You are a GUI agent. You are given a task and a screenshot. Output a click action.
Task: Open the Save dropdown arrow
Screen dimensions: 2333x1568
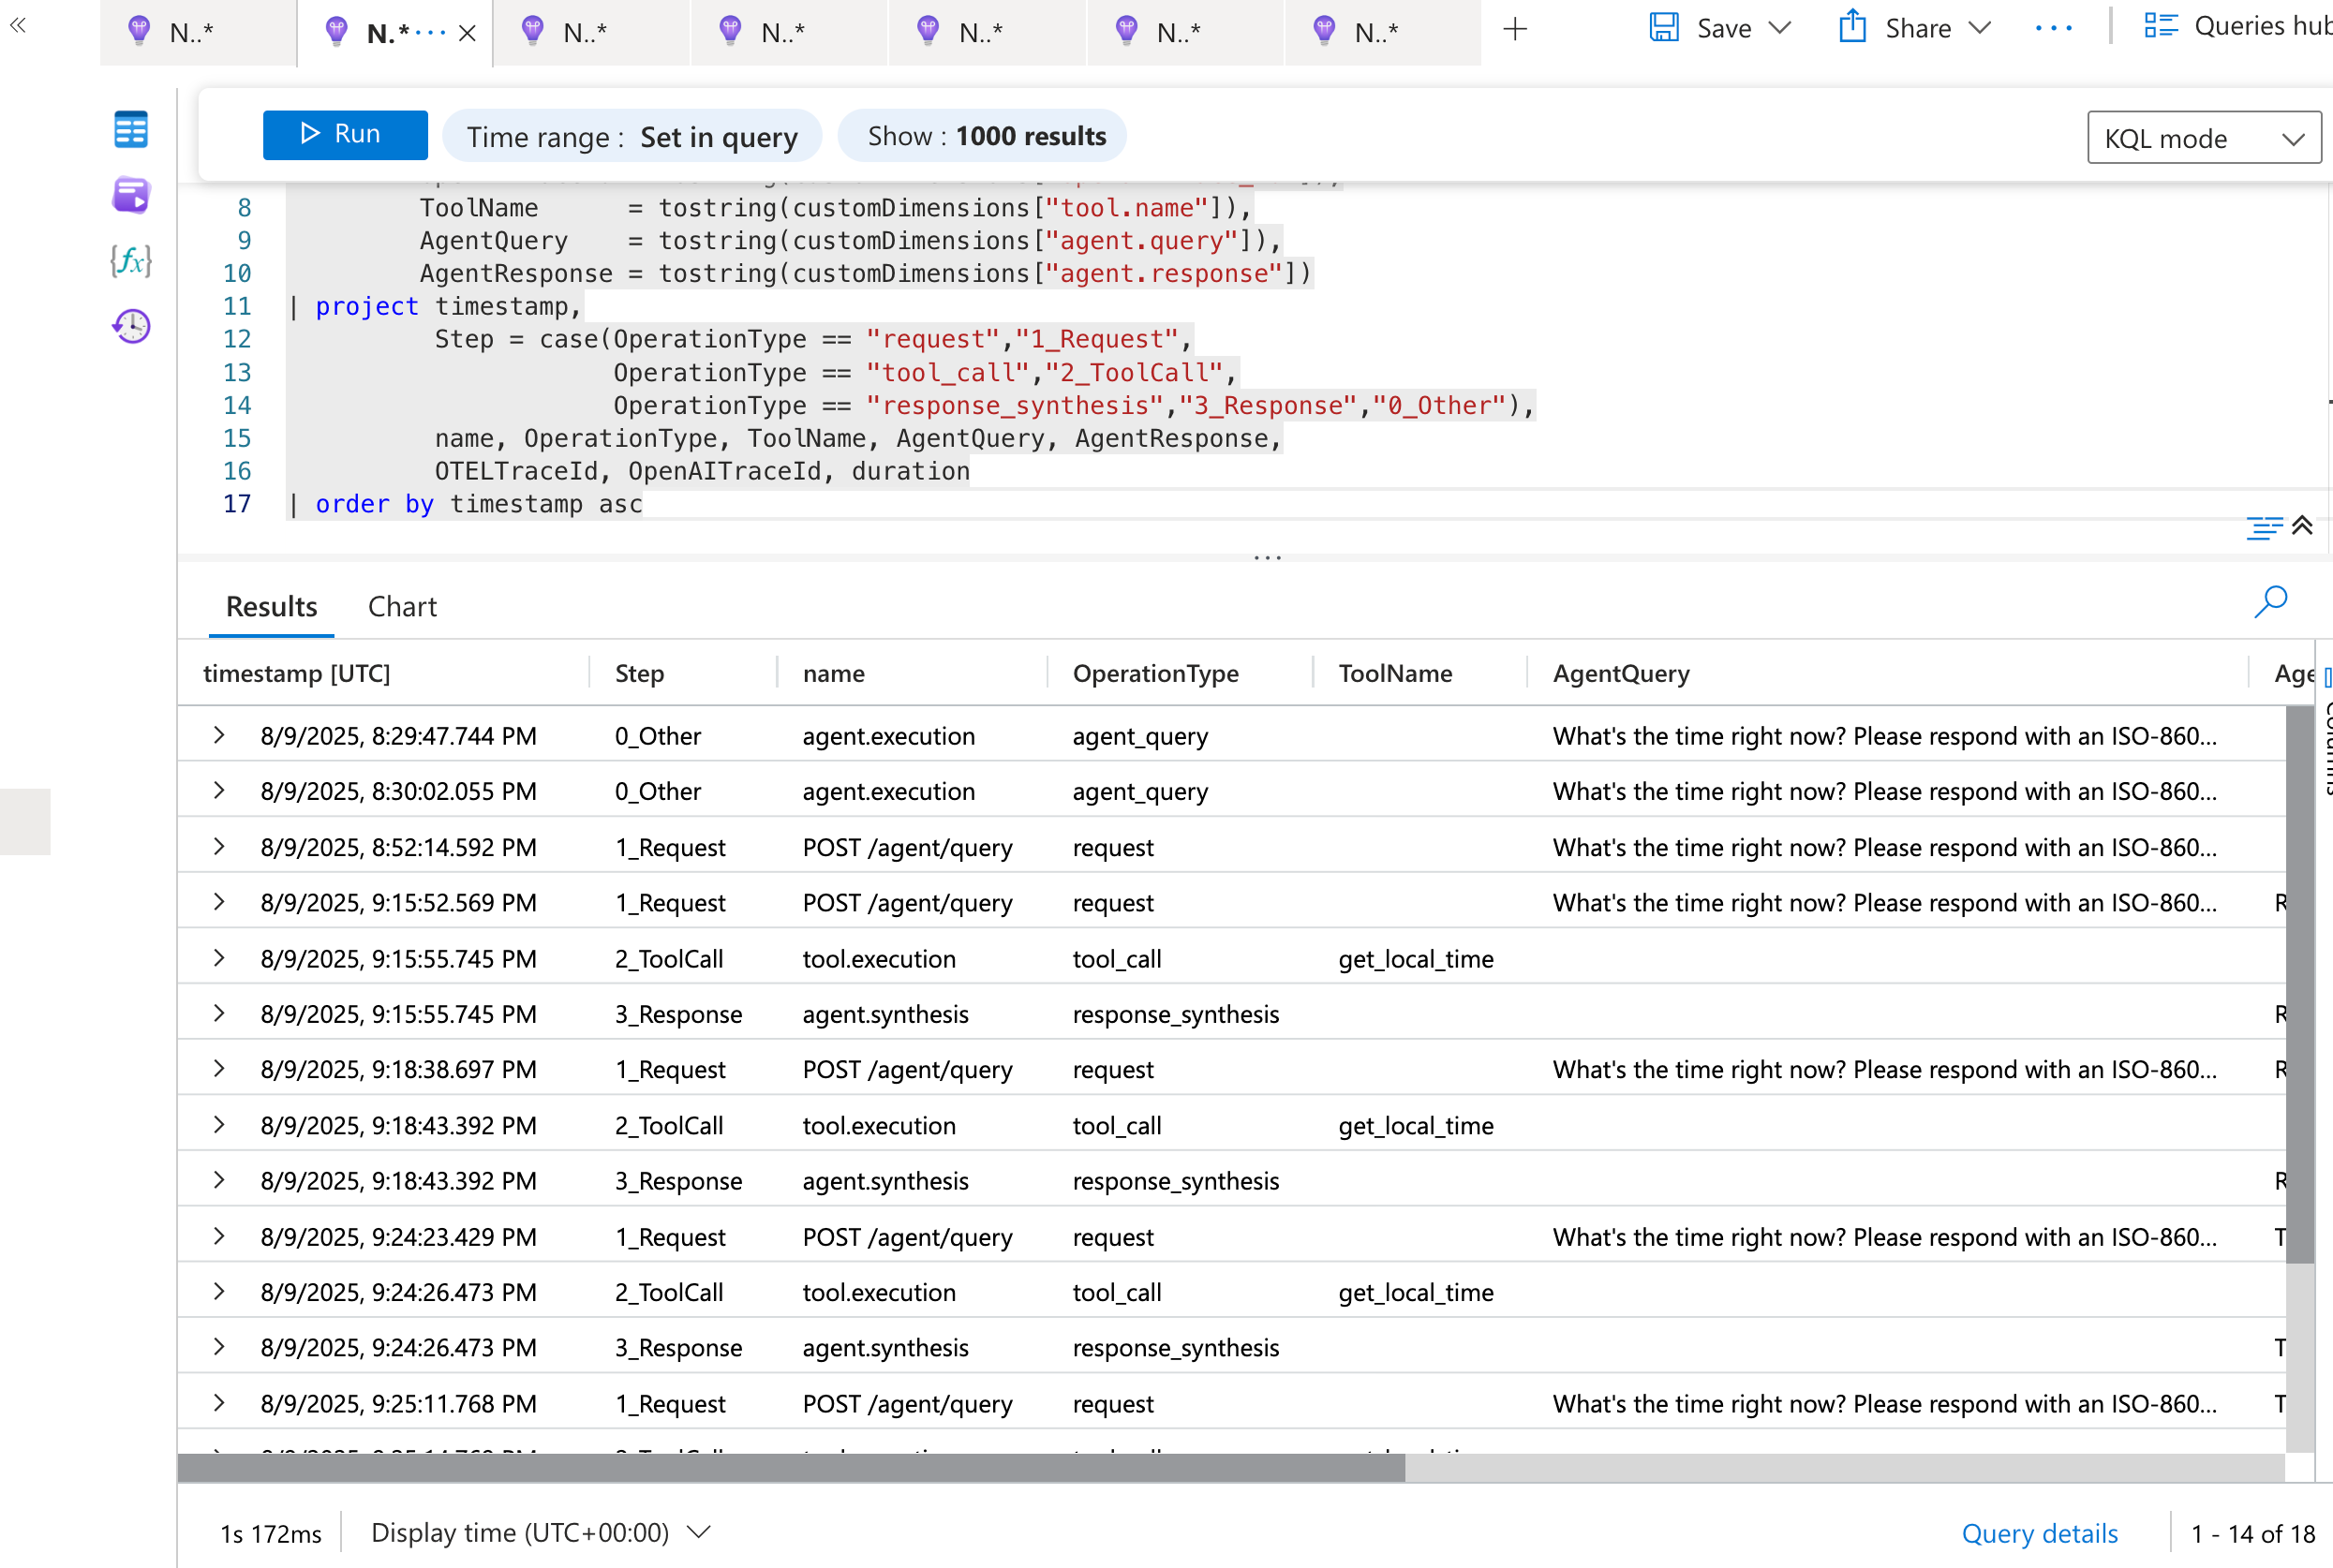pos(1779,28)
